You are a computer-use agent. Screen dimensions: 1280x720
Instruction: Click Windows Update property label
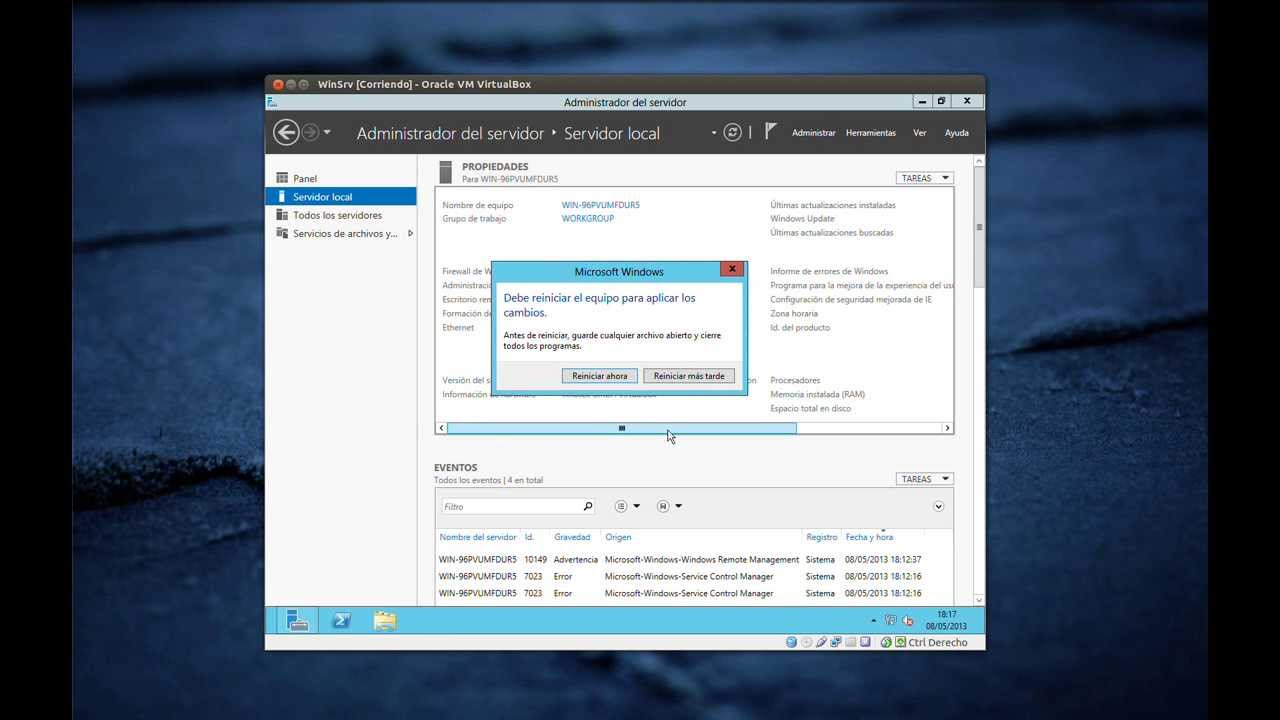802,219
